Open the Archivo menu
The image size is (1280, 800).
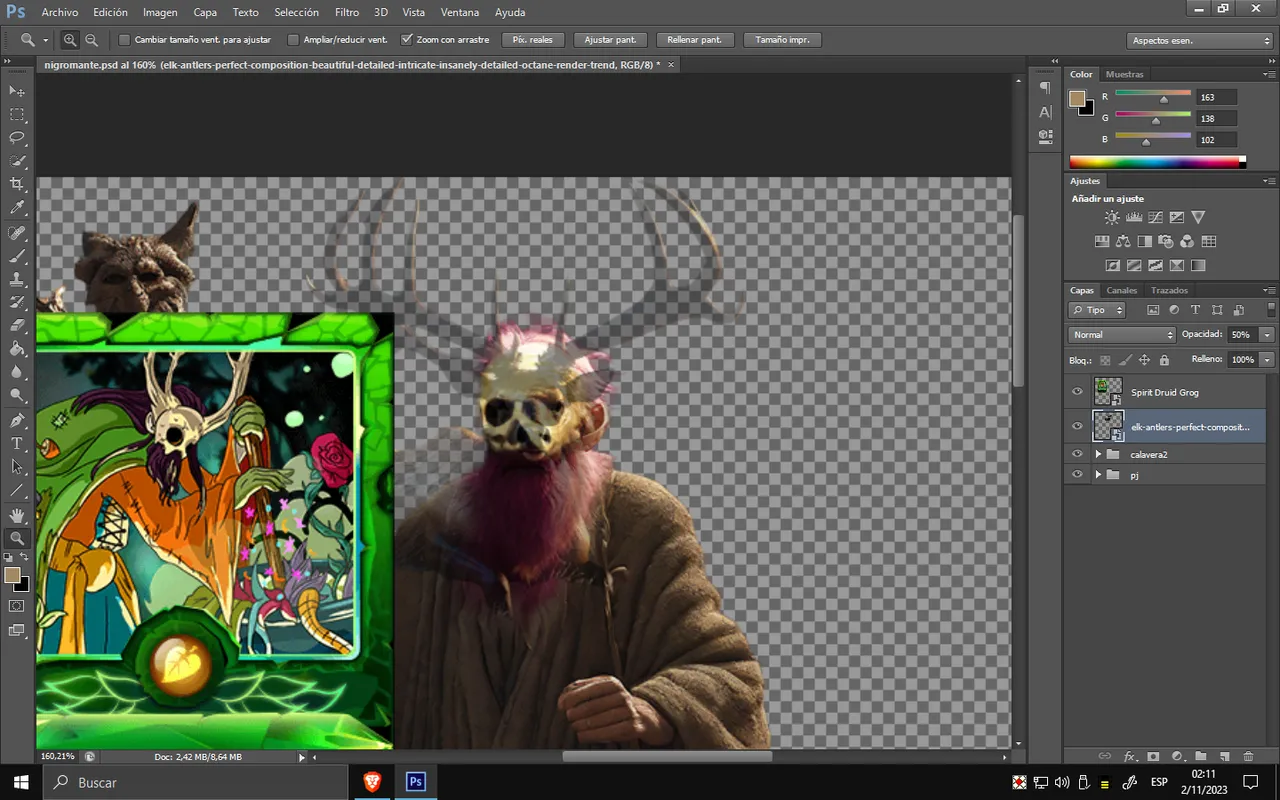pos(60,13)
